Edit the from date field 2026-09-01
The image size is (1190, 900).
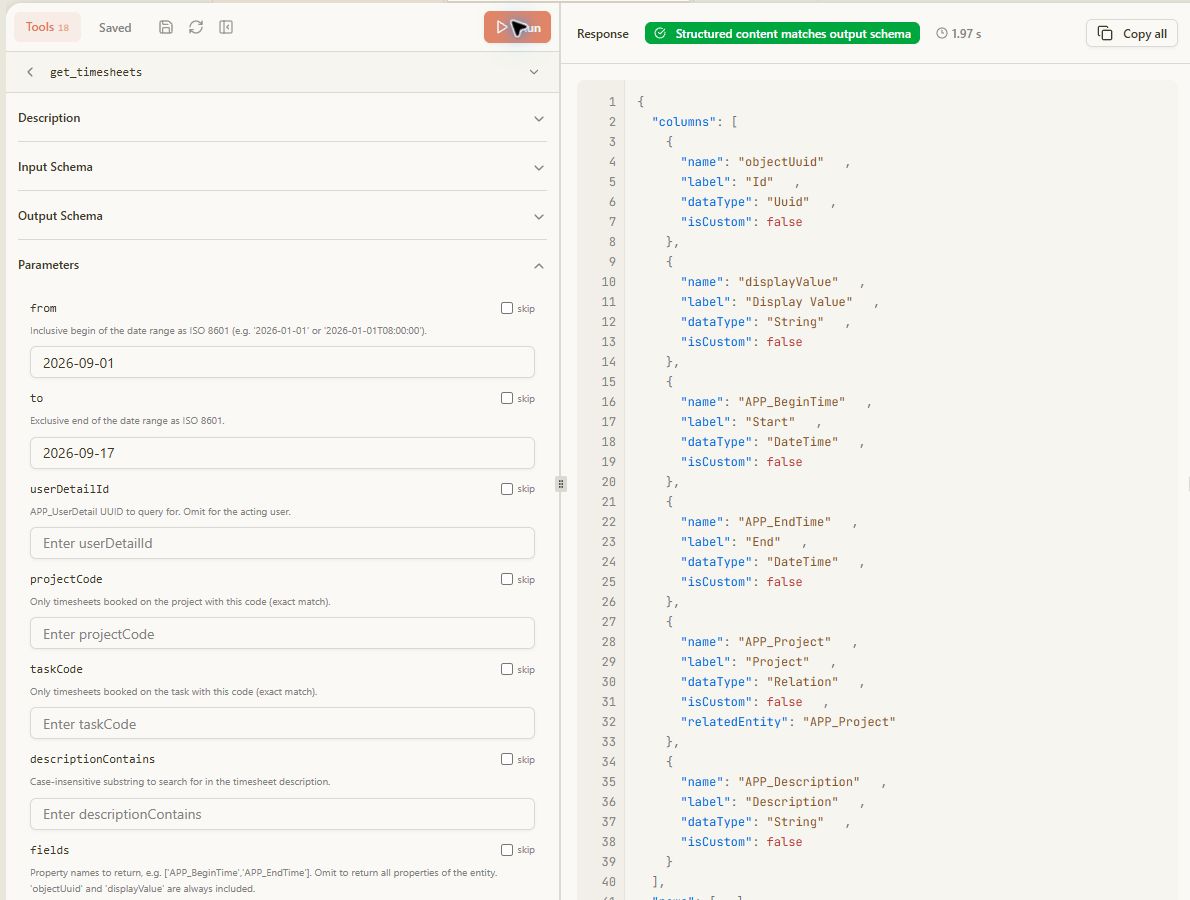point(282,363)
